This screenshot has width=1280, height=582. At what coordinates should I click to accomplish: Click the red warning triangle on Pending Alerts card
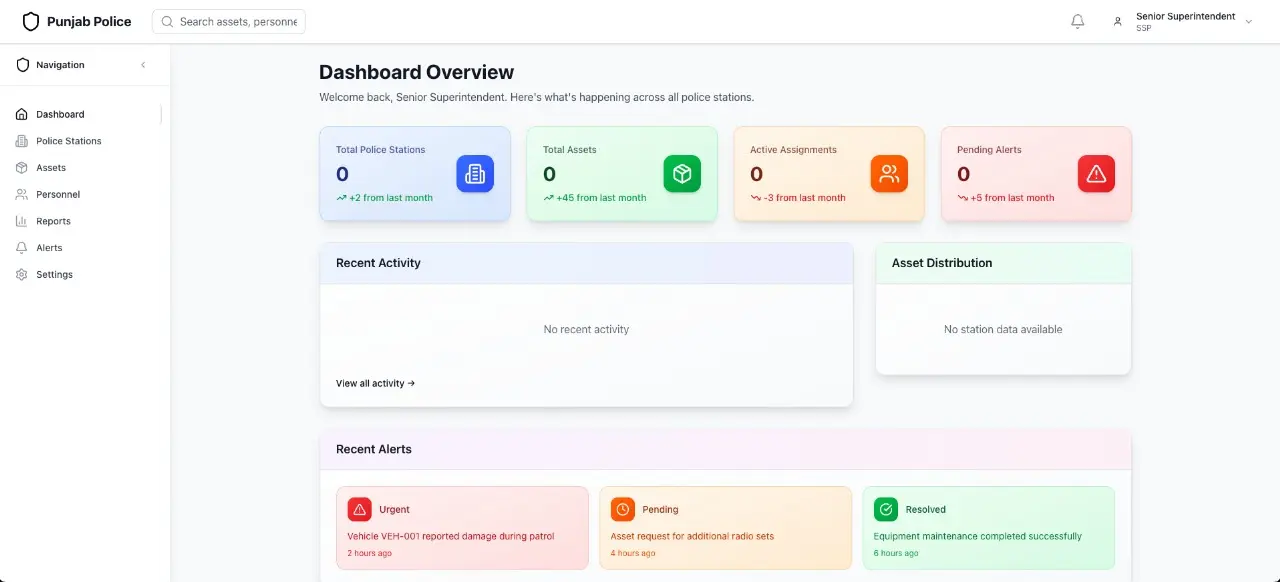point(1096,173)
